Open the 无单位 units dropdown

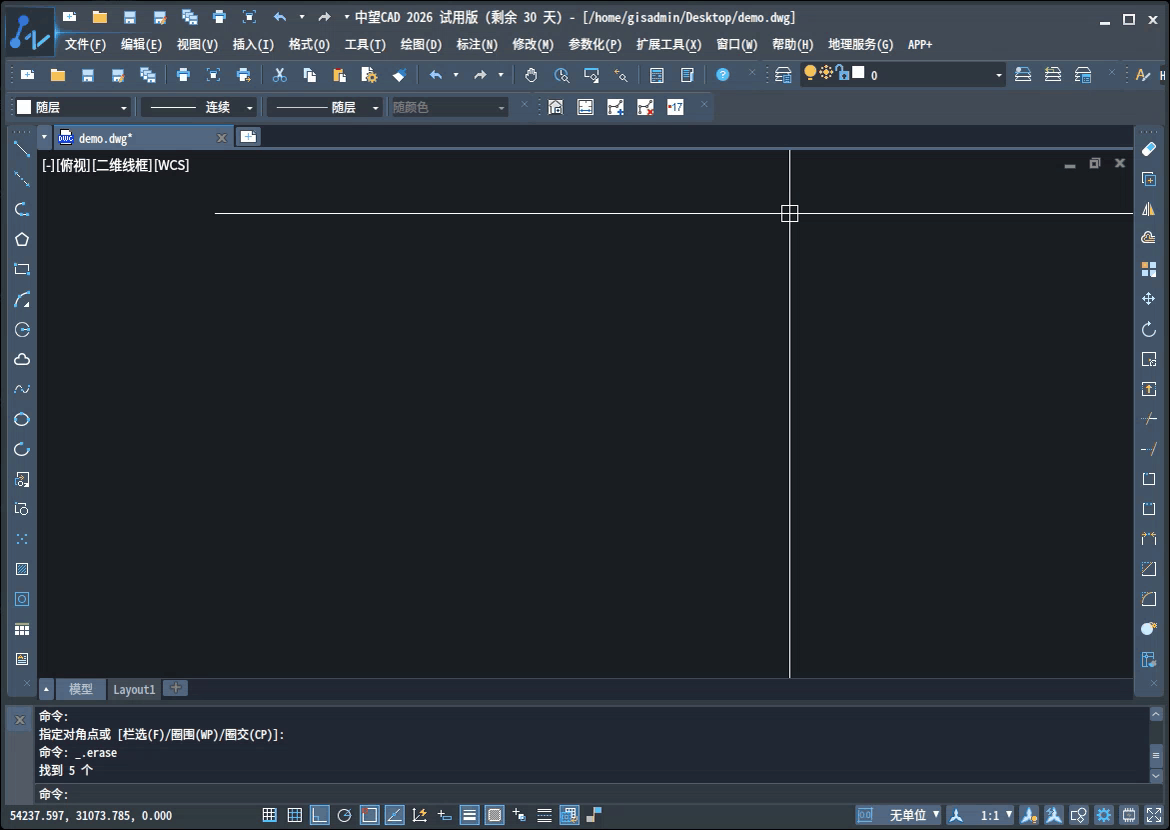click(x=915, y=815)
